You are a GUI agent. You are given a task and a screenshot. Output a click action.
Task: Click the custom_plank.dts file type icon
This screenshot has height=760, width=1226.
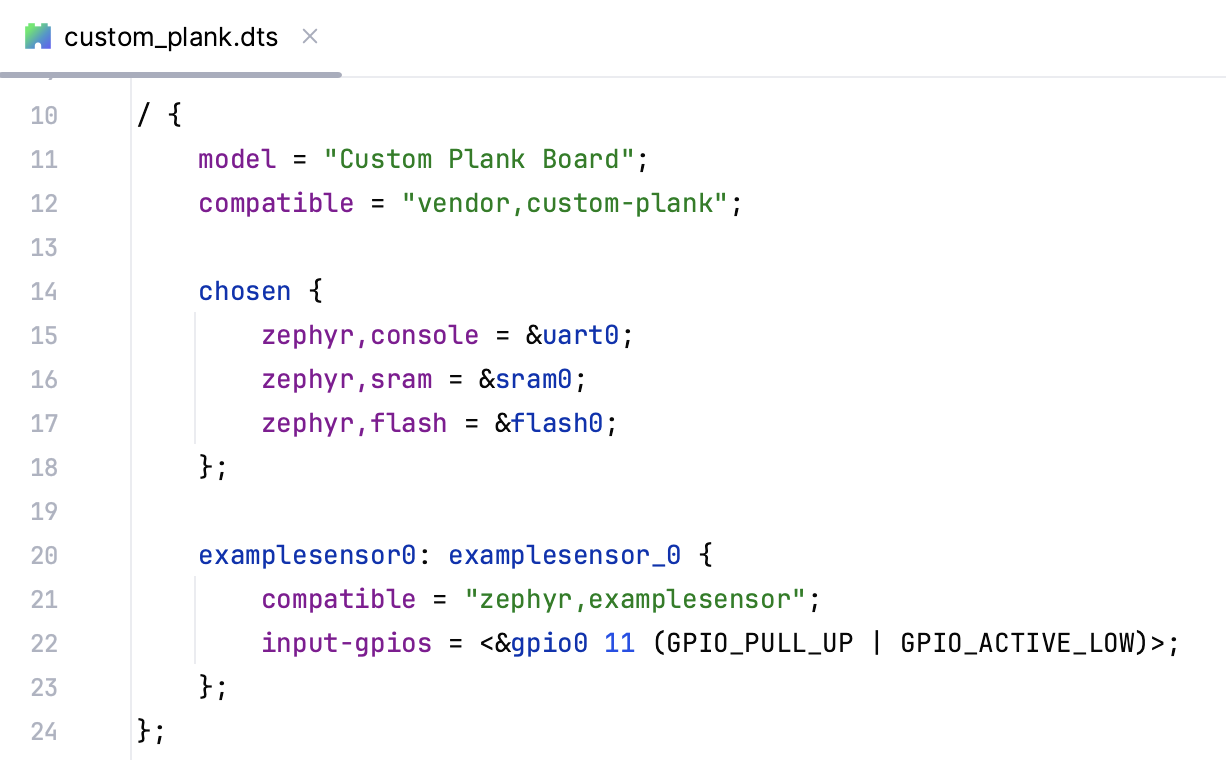coord(38,36)
